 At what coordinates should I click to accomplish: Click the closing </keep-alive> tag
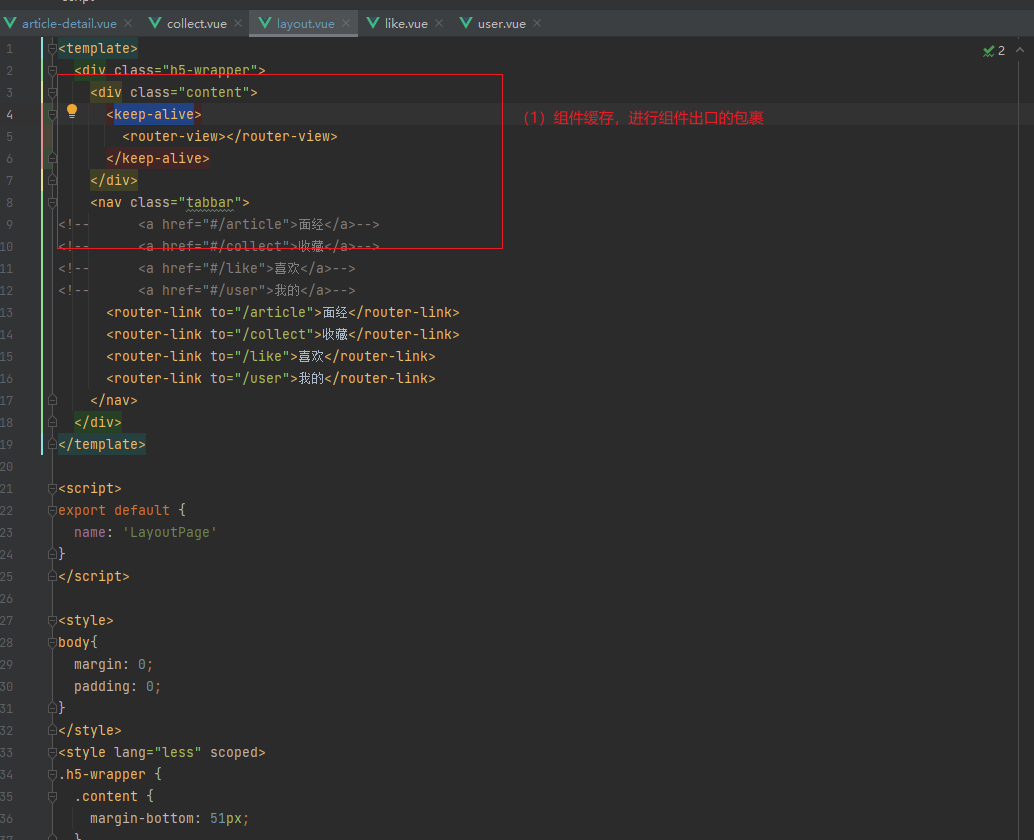(x=158, y=158)
